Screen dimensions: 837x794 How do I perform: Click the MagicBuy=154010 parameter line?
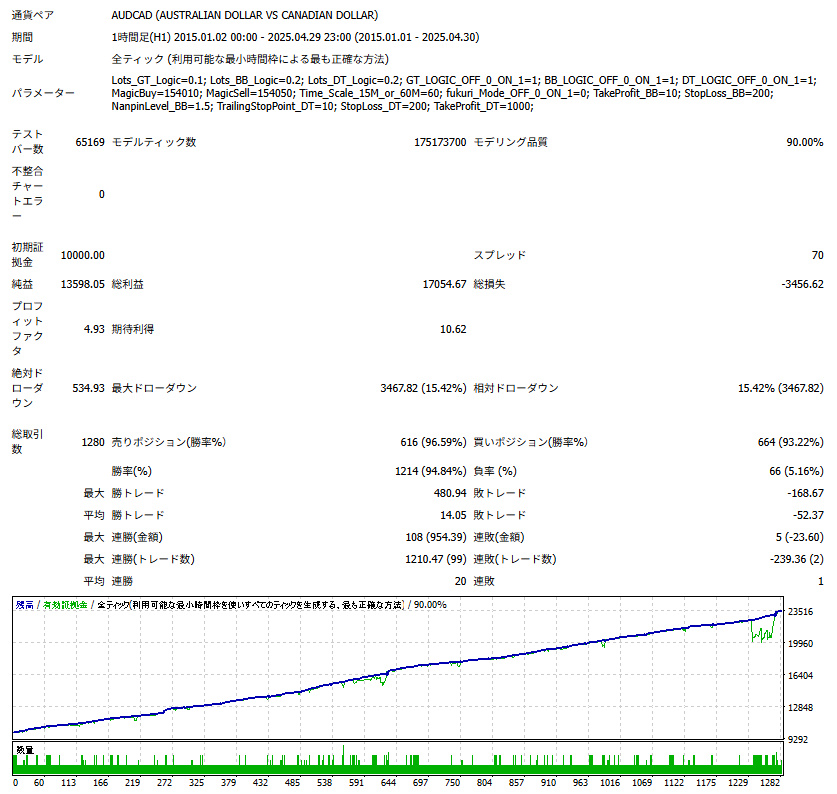[x=443, y=93]
